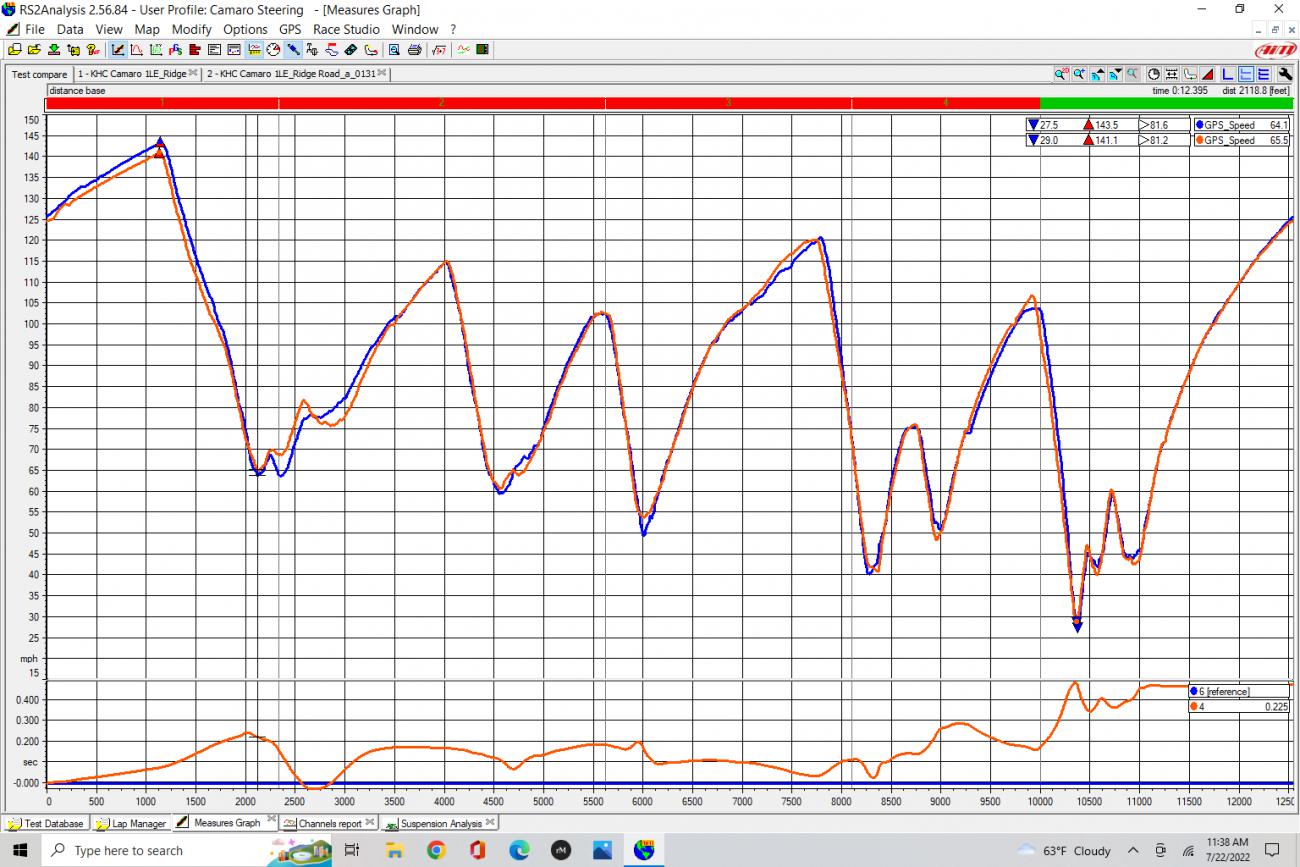1300x867 pixels.
Task: Click the orange GPS_Speed 65.5 legend entry
Action: pos(1241,141)
